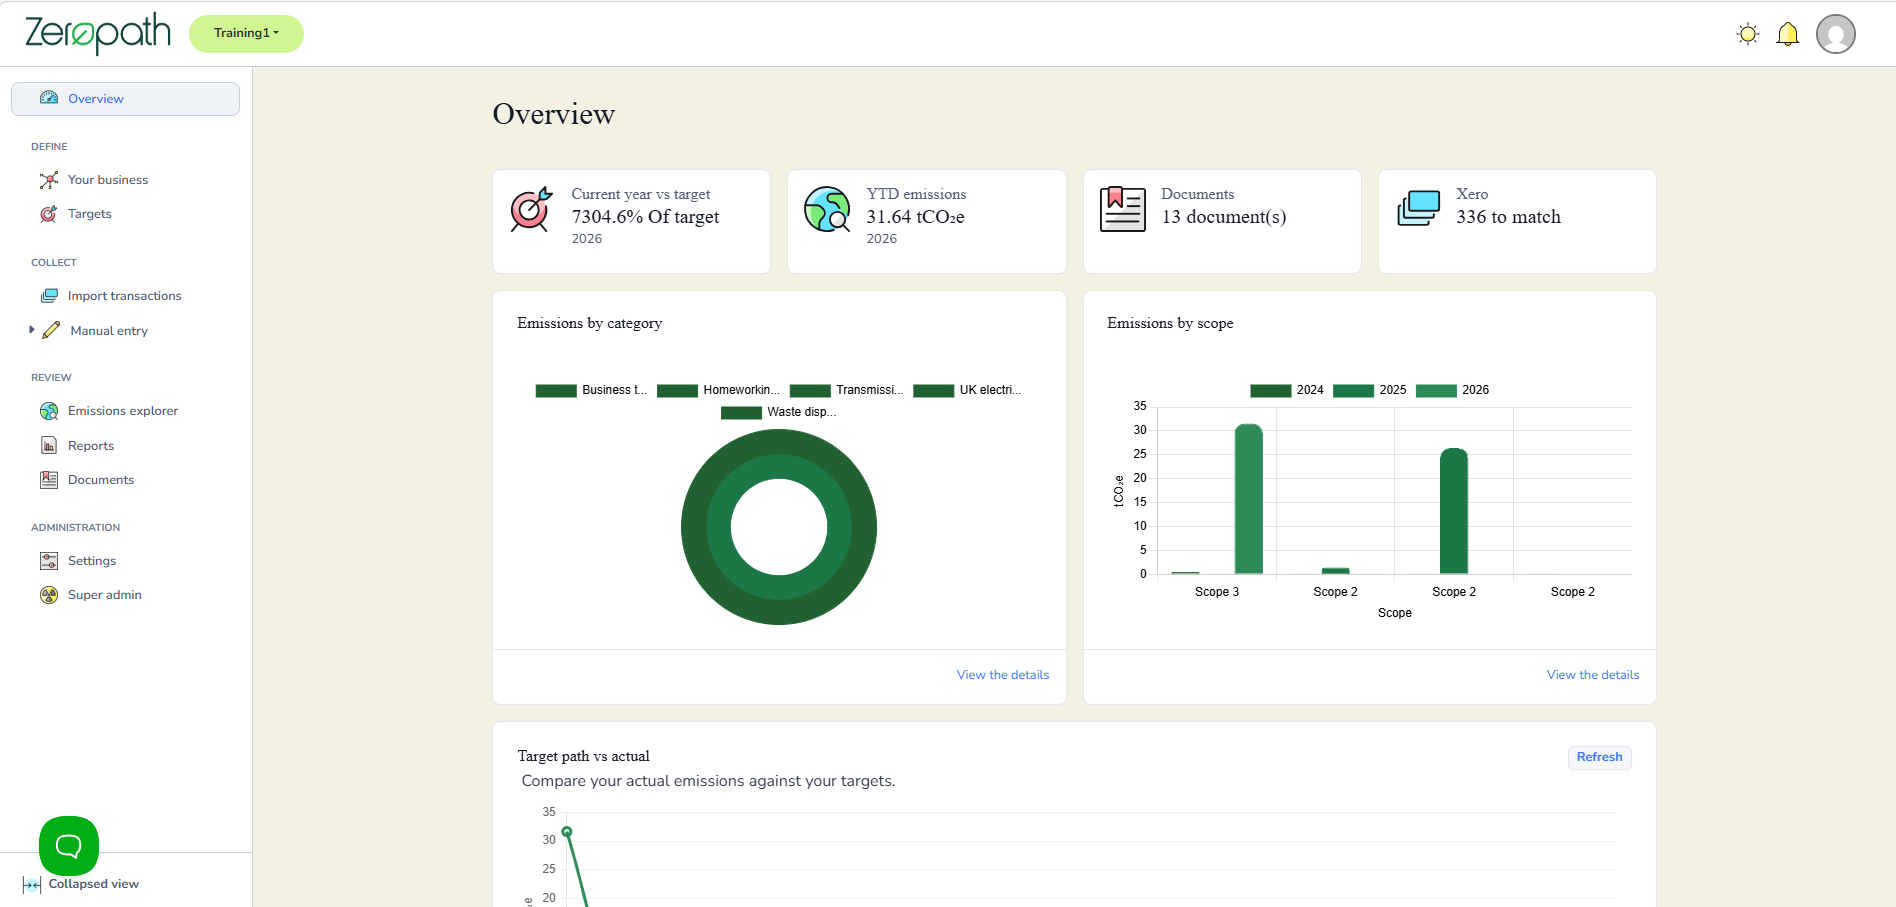
Task: Toggle the 2025 series in scope chart legend
Action: [1369, 390]
